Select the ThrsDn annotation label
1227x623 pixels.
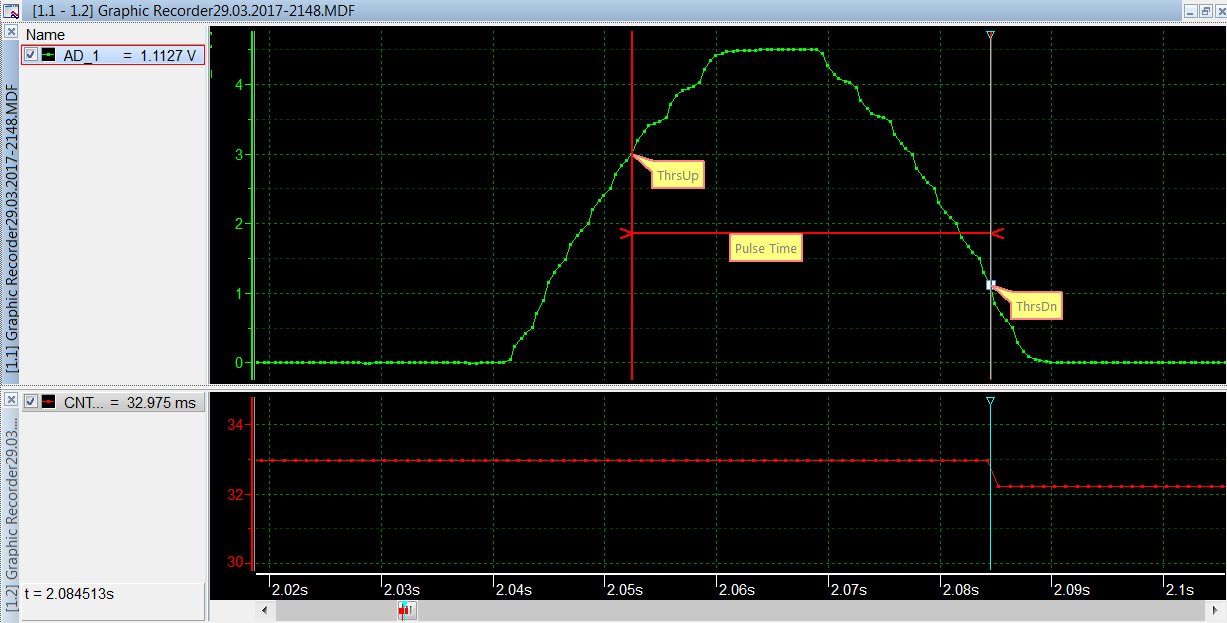point(1035,307)
